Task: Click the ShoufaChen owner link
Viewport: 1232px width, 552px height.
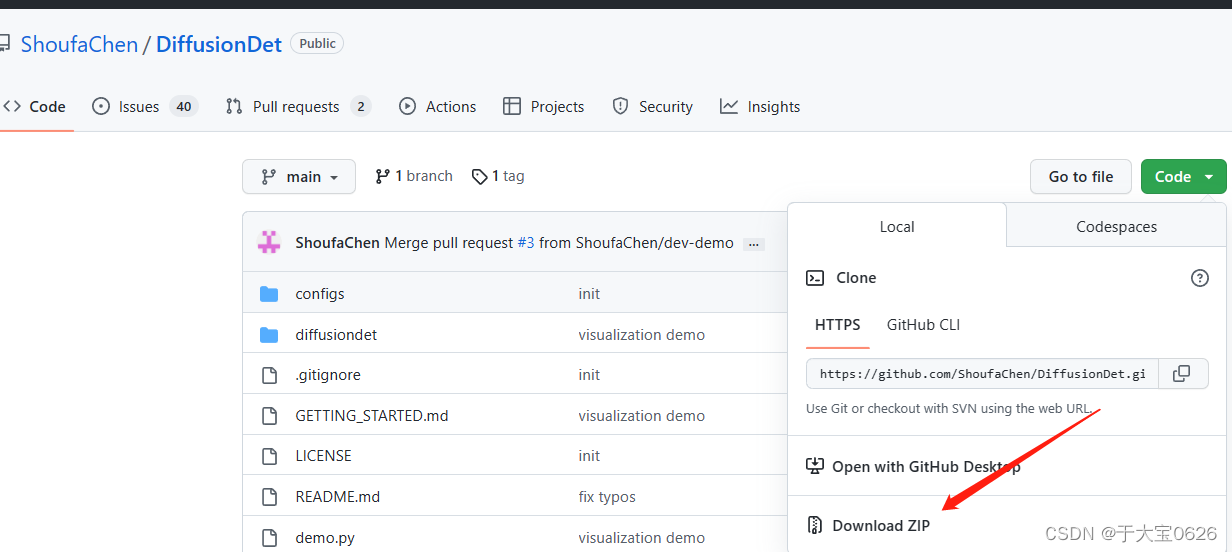Action: [79, 45]
